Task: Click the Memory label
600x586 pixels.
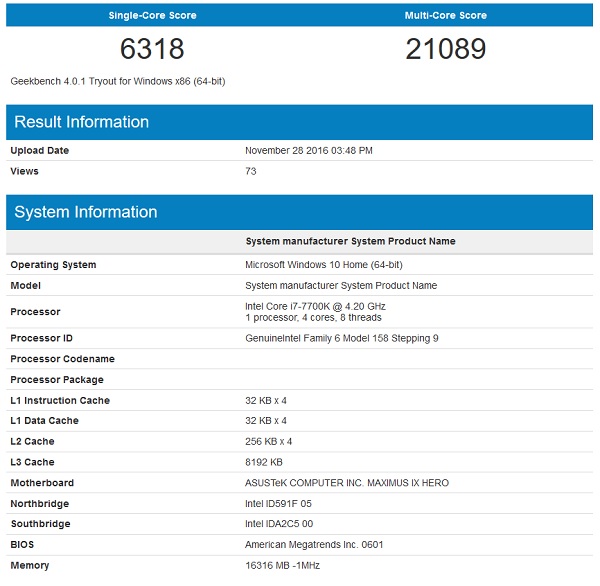Action: pyautogui.click(x=30, y=565)
